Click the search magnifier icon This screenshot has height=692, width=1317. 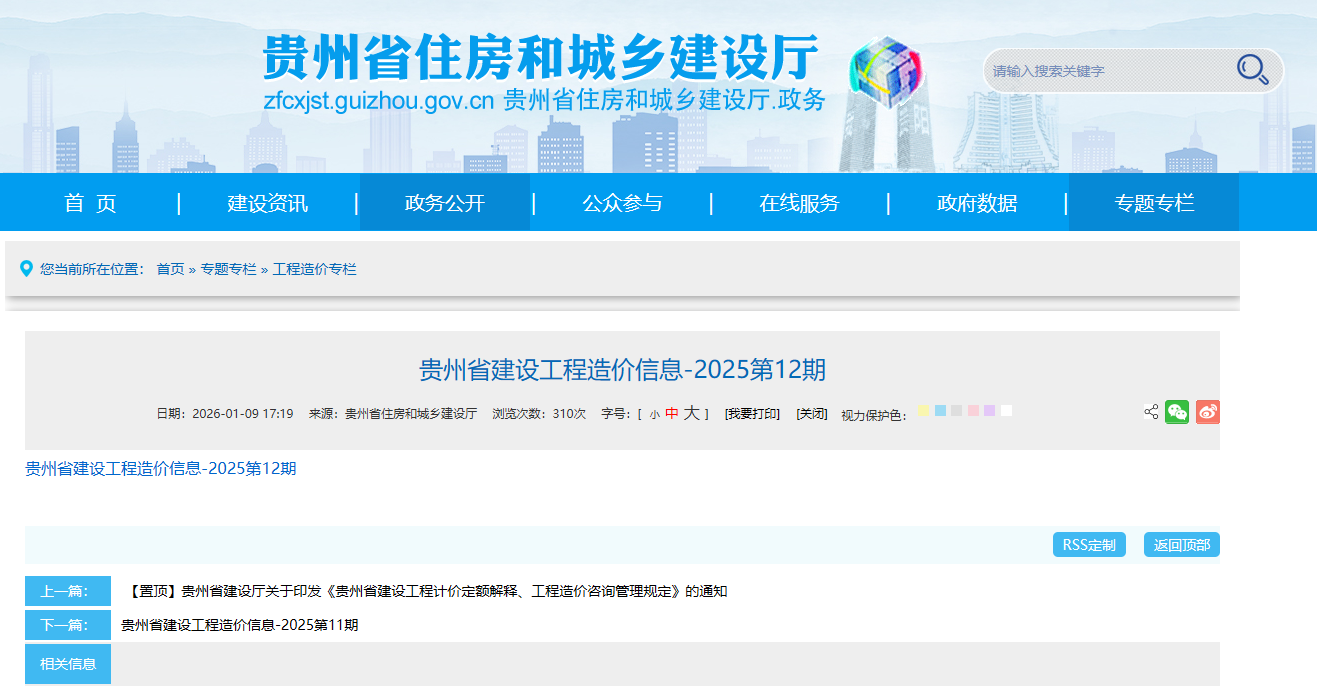[1252, 69]
